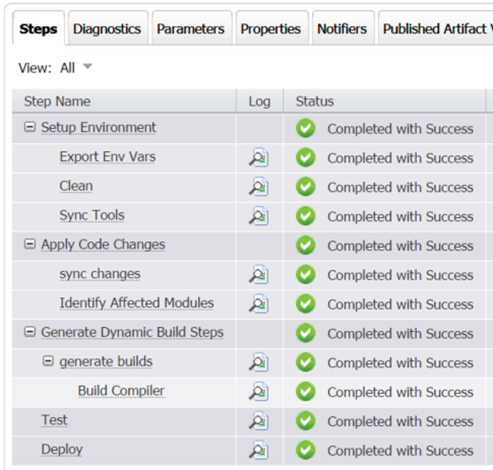The image size is (493, 470).
Task: Open the Build Compiler step link
Action: 121,391
